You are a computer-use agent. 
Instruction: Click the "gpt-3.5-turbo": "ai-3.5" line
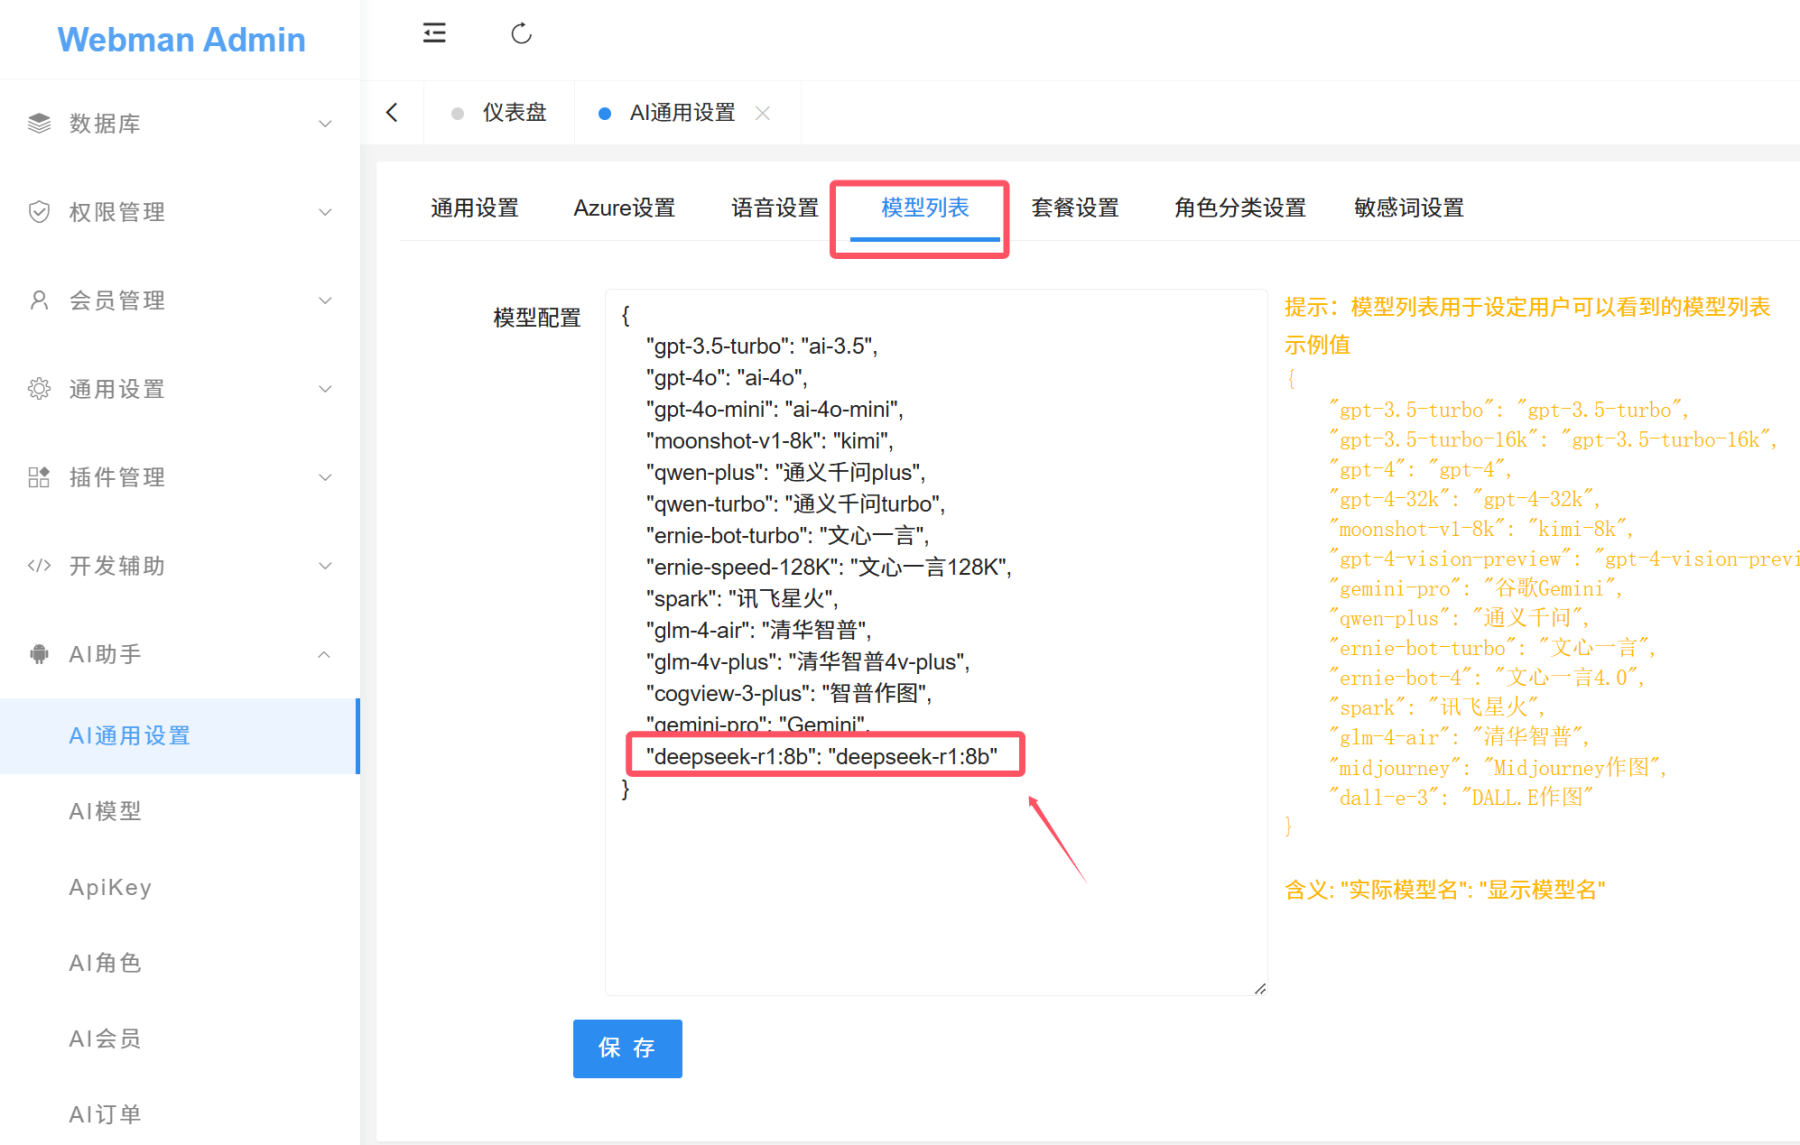762,346
